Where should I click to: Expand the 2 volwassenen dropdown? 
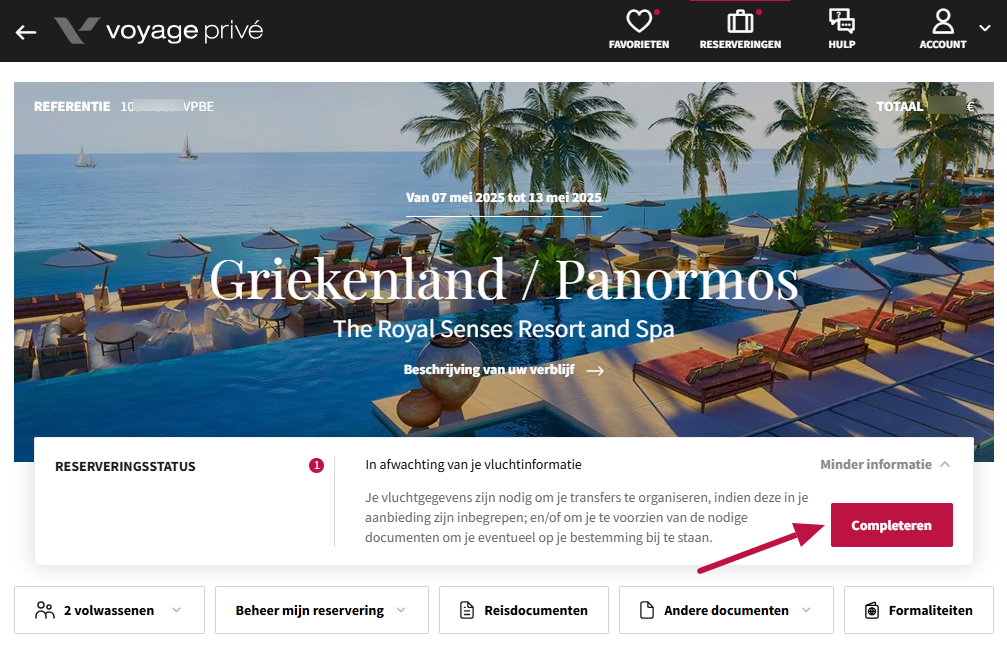click(x=109, y=610)
